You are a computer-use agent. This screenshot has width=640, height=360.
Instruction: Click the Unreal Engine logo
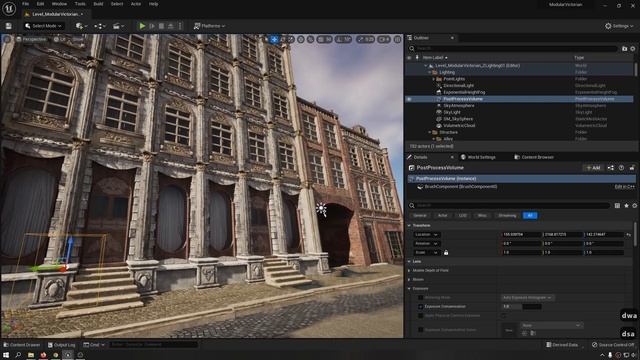pyautogui.click(x=9, y=8)
